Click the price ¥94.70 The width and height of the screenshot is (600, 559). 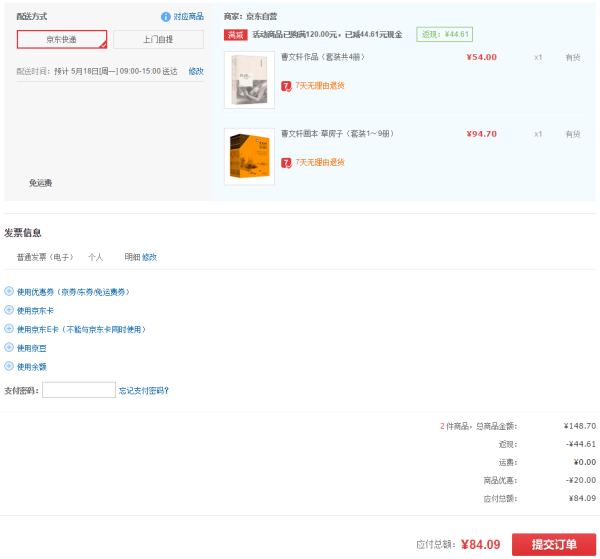[481, 134]
